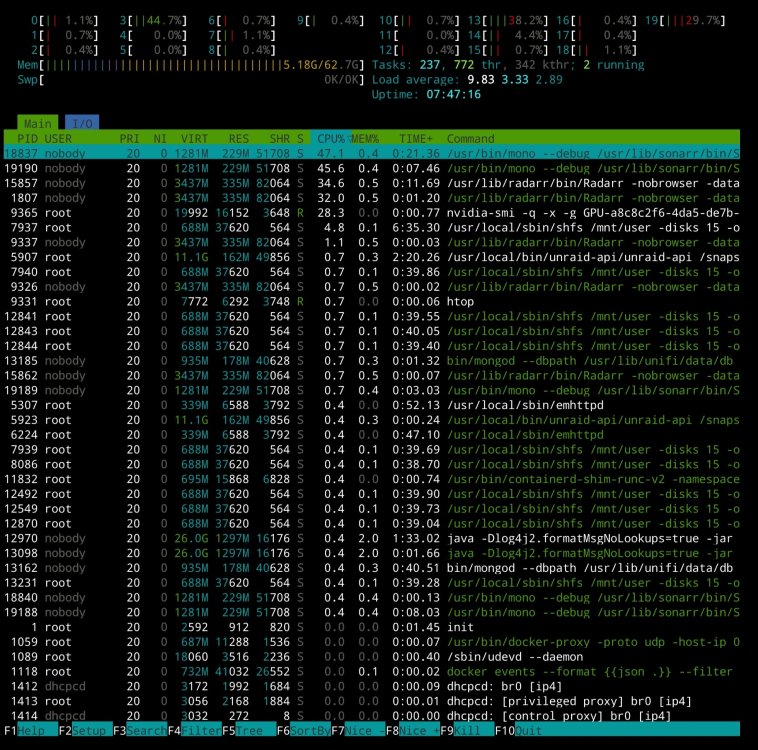Click CPU 13 meter showing 38.2%
Viewport: 758px width, 750px height.
click(508, 20)
